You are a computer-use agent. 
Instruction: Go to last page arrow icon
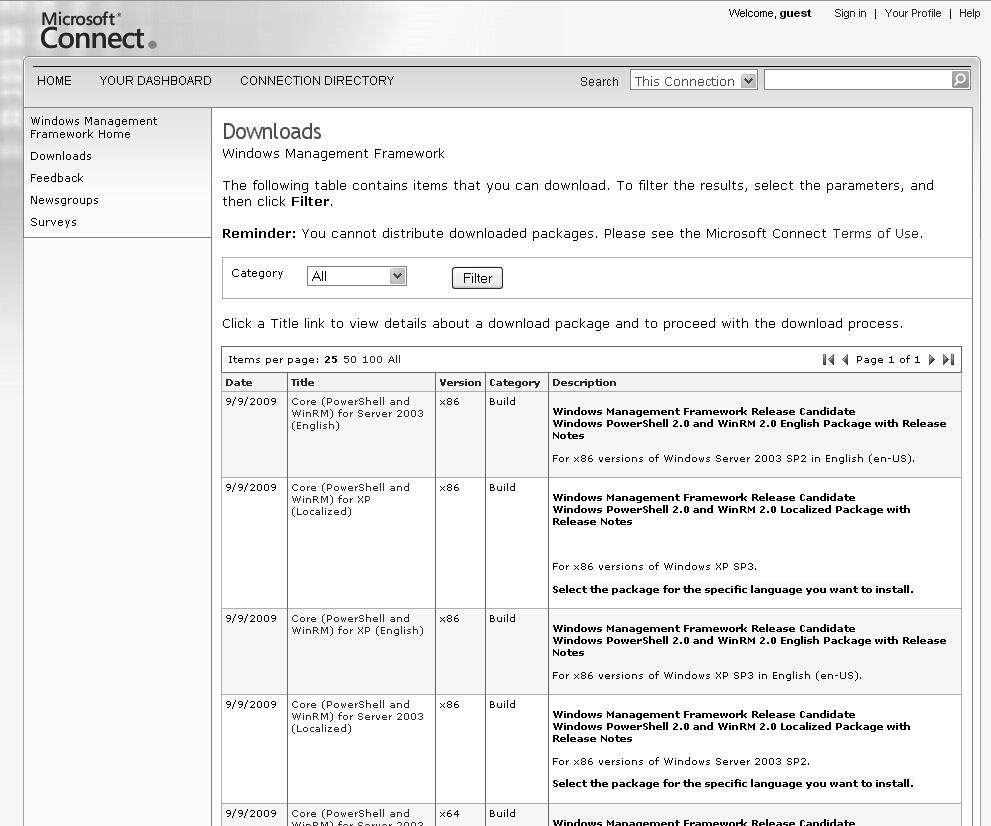point(948,360)
